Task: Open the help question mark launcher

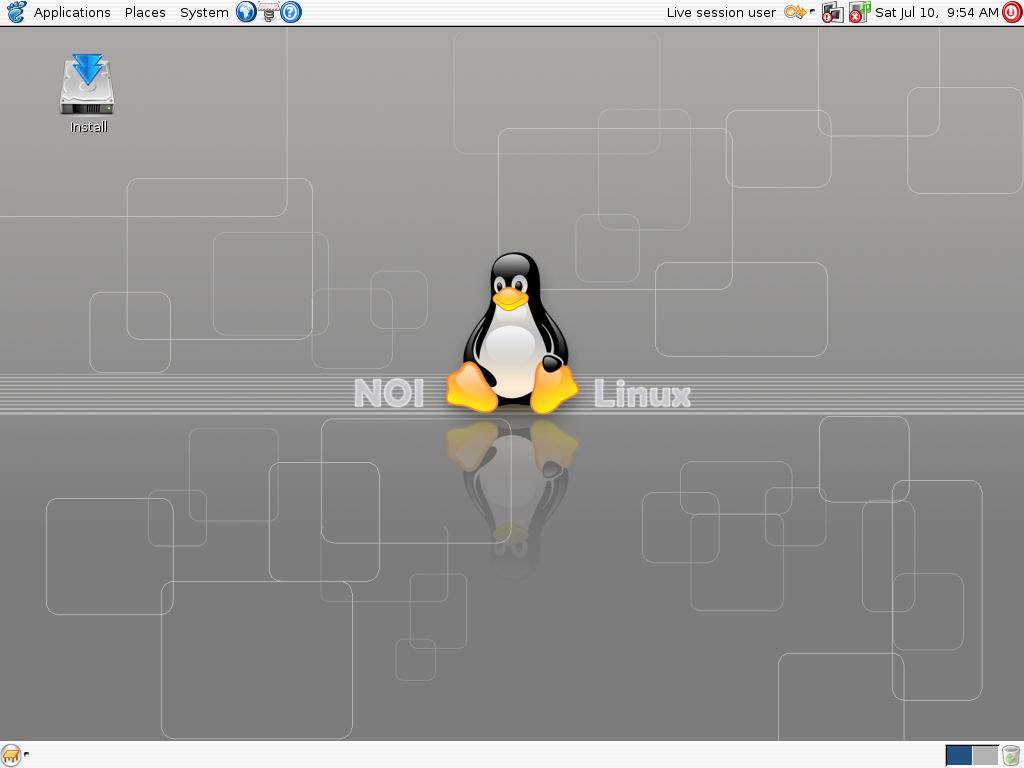Action: 291,12
